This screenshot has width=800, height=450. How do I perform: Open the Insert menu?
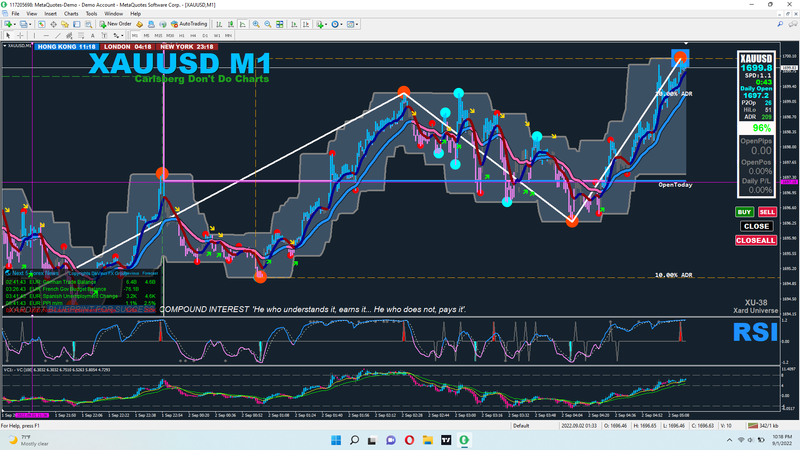click(x=51, y=14)
